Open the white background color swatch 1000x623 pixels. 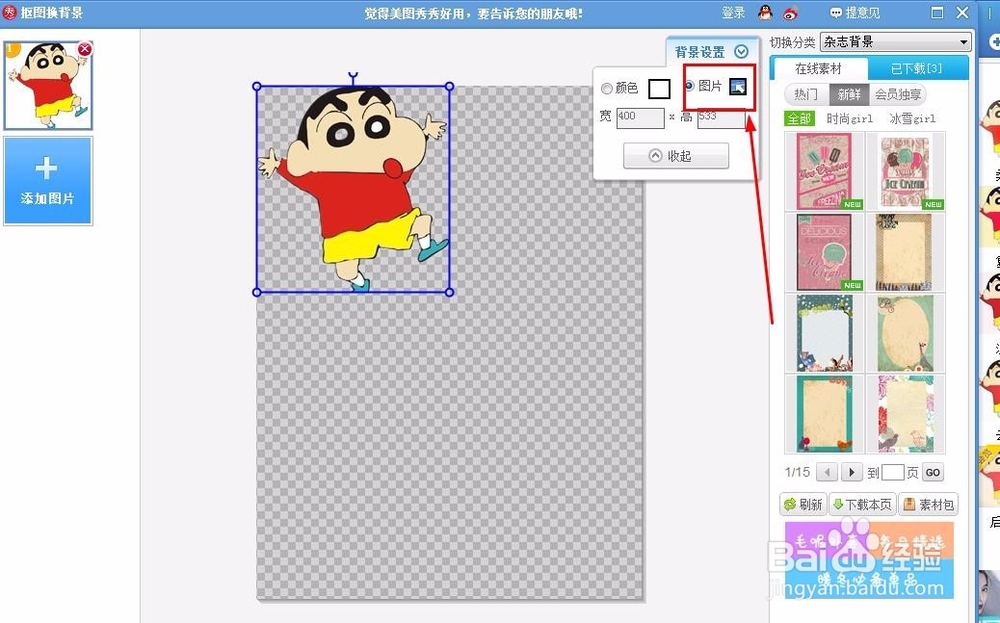[x=659, y=89]
